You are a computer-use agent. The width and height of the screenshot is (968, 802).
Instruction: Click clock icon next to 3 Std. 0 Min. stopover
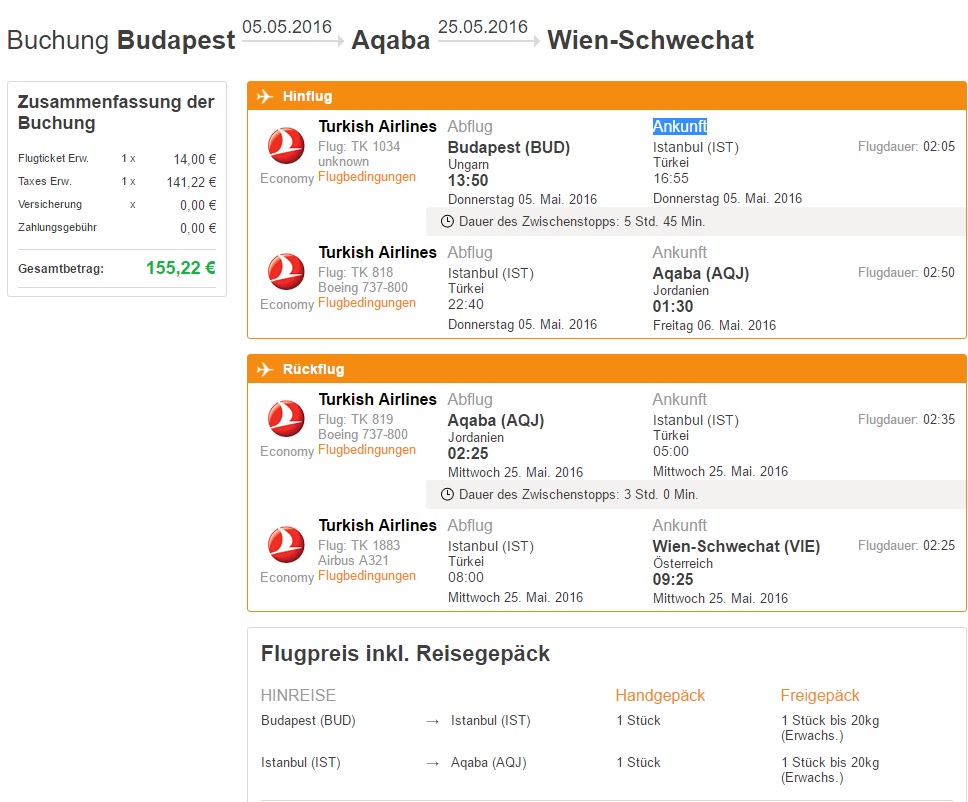447,495
